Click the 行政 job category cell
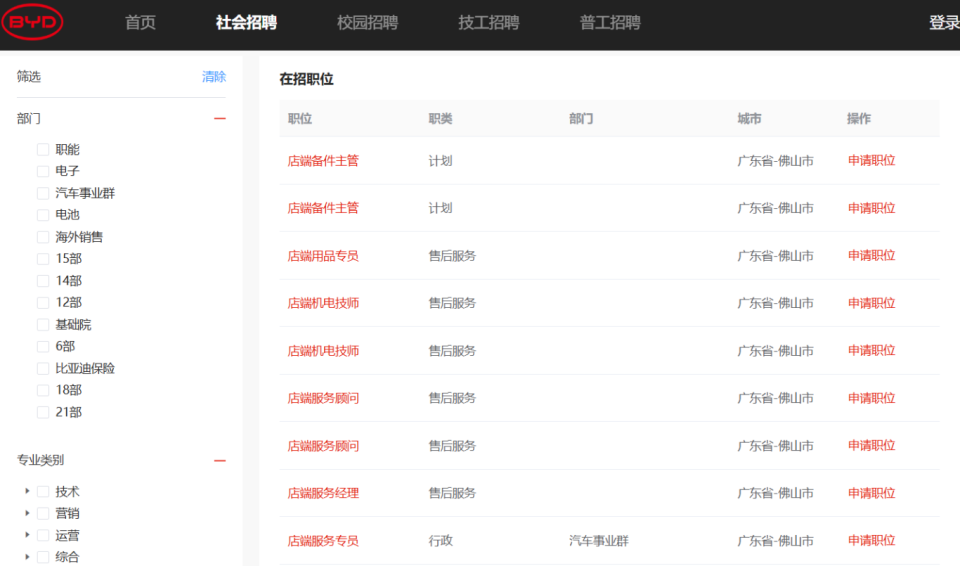This screenshot has height=566, width=960. tap(440, 541)
